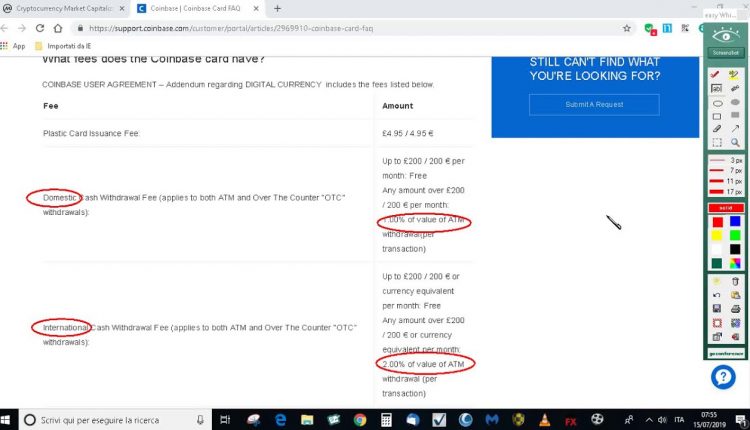Screen dimensions: 750x430
Task: Pick the blue color swatch
Action: pyautogui.click(x=735, y=221)
